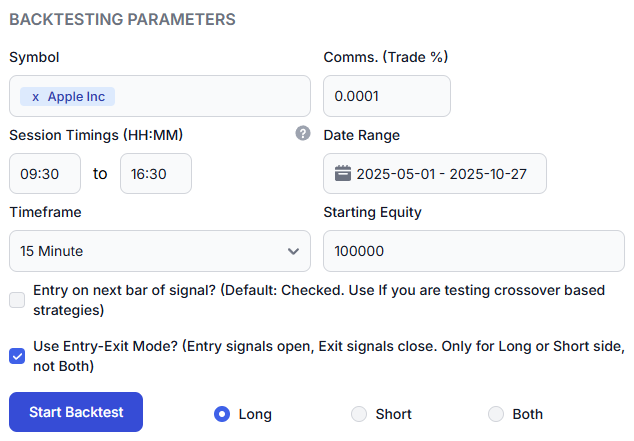Uncheck Use Entry-Exit Mode checkbox
The image size is (634, 441).
(17, 356)
